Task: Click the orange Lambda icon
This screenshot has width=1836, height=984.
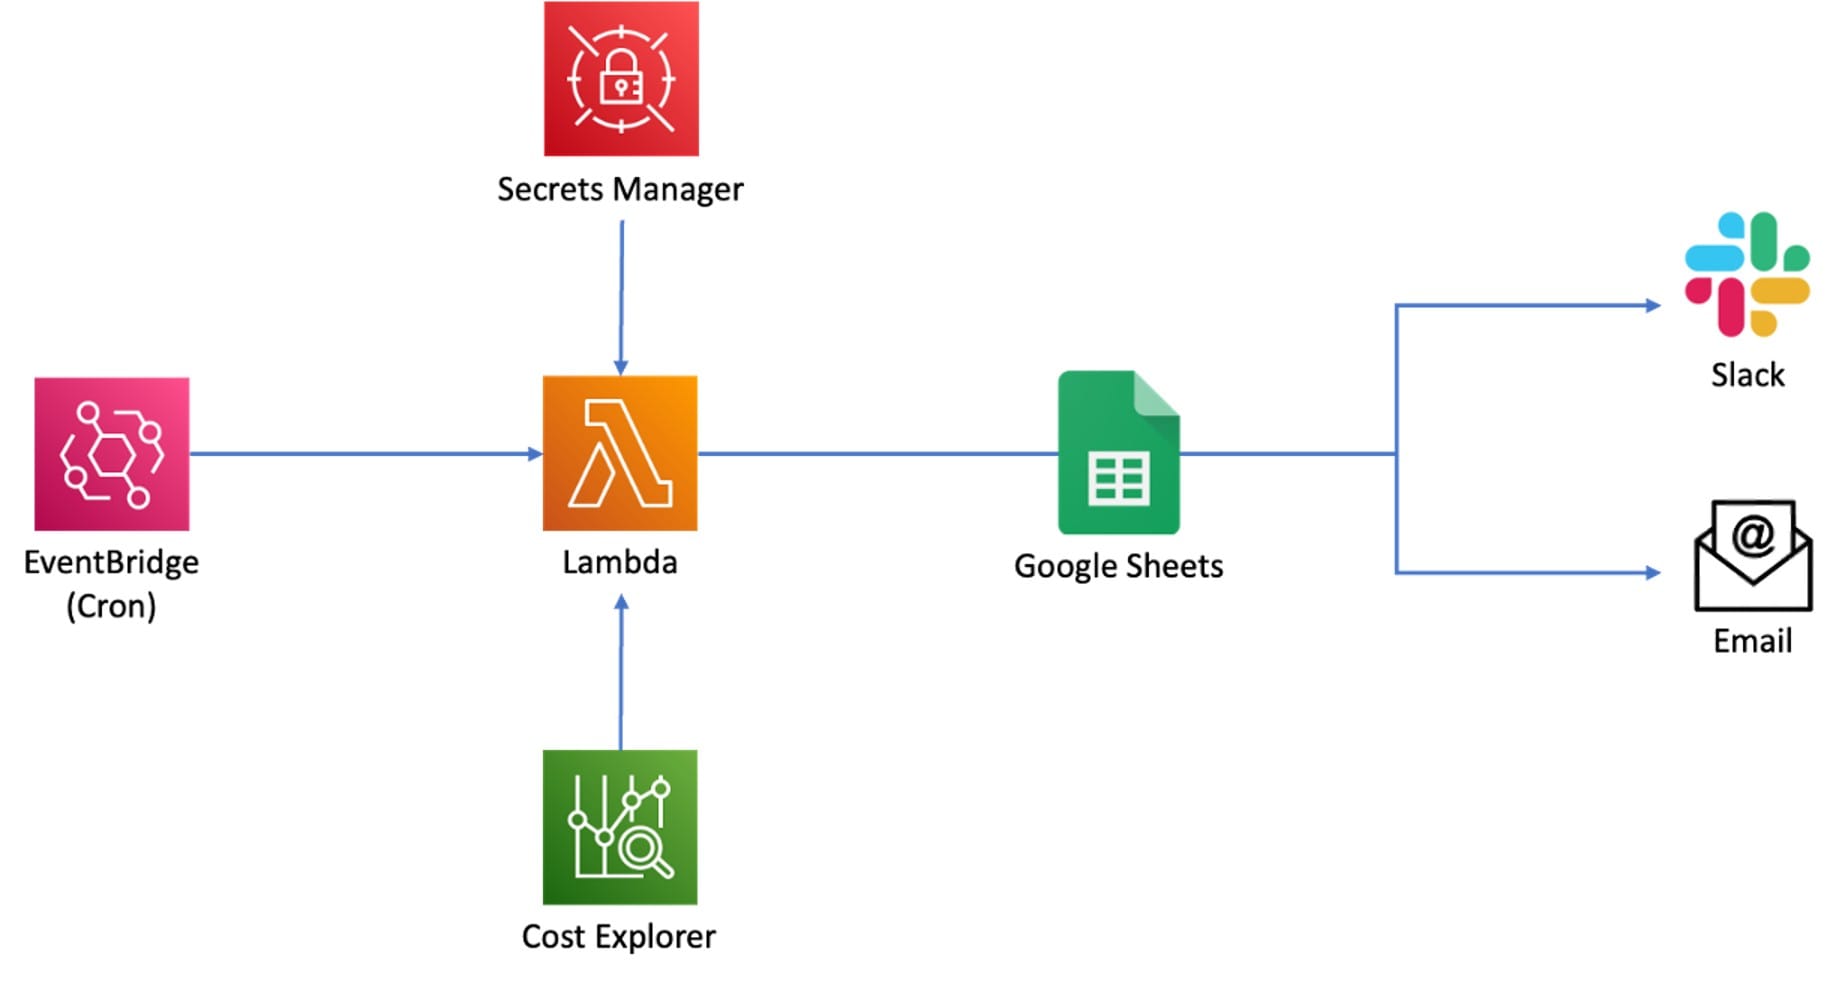Action: coord(620,453)
